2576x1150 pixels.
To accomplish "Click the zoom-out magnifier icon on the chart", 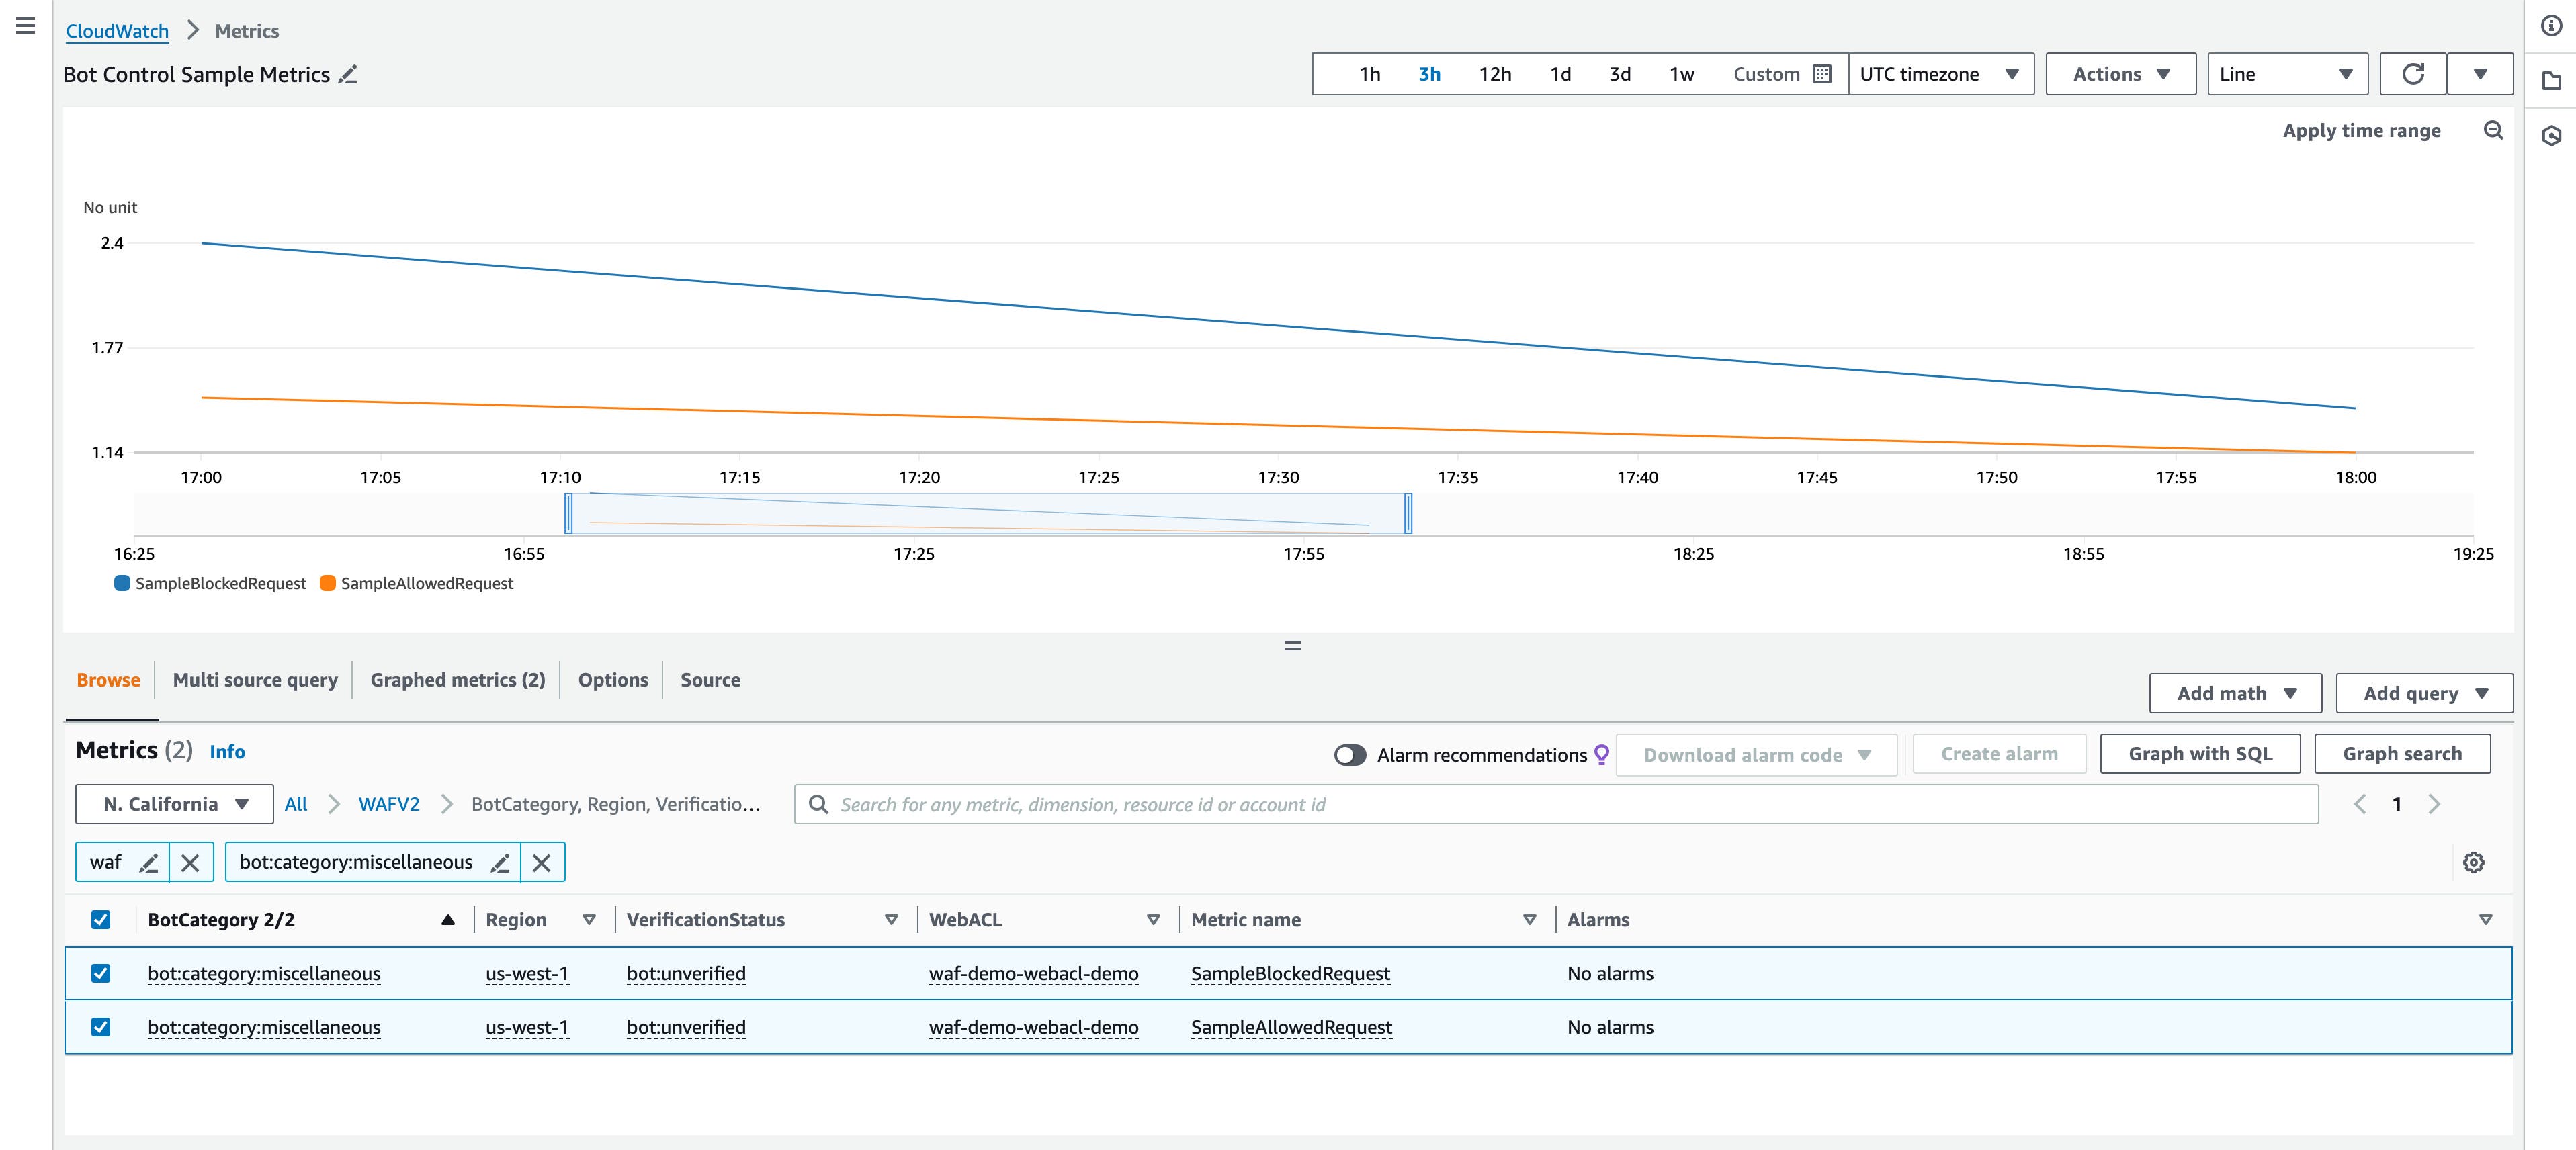I will pyautogui.click(x=2494, y=130).
